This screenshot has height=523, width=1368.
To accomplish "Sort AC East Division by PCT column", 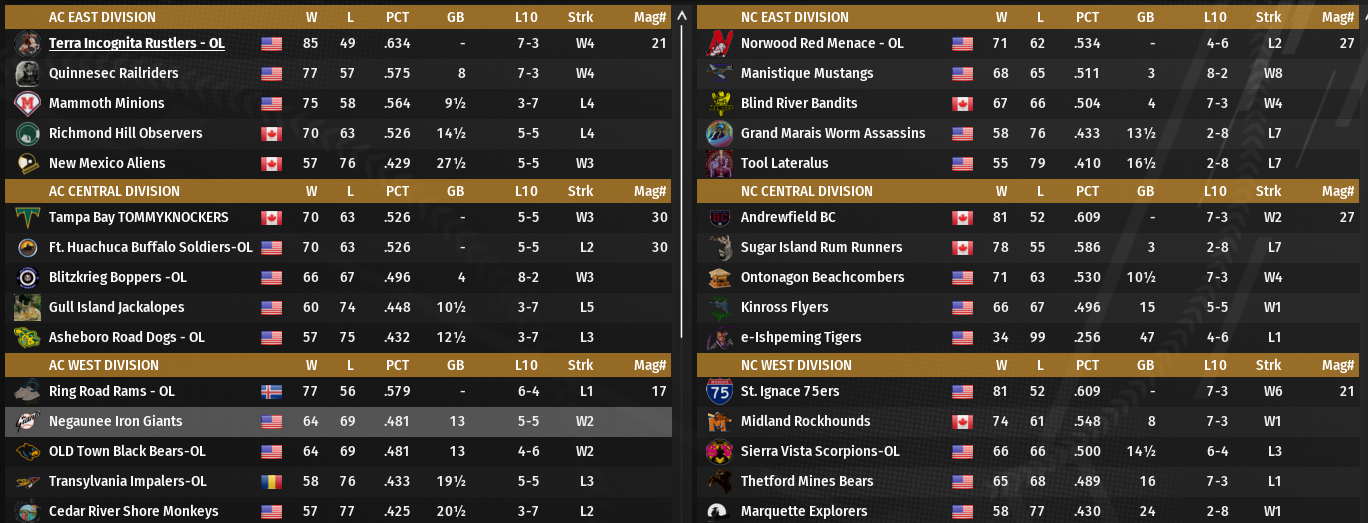I will pos(398,17).
